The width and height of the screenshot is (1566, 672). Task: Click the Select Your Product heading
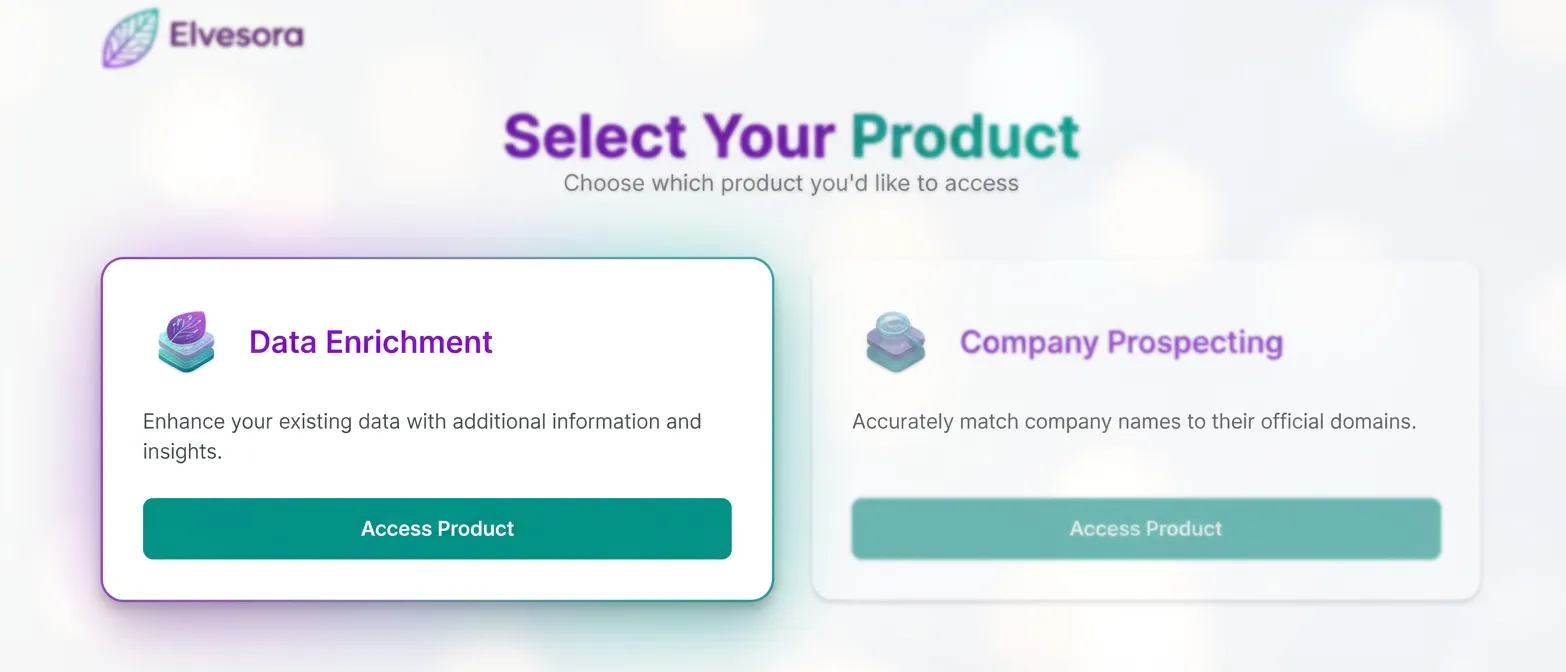tap(792, 135)
